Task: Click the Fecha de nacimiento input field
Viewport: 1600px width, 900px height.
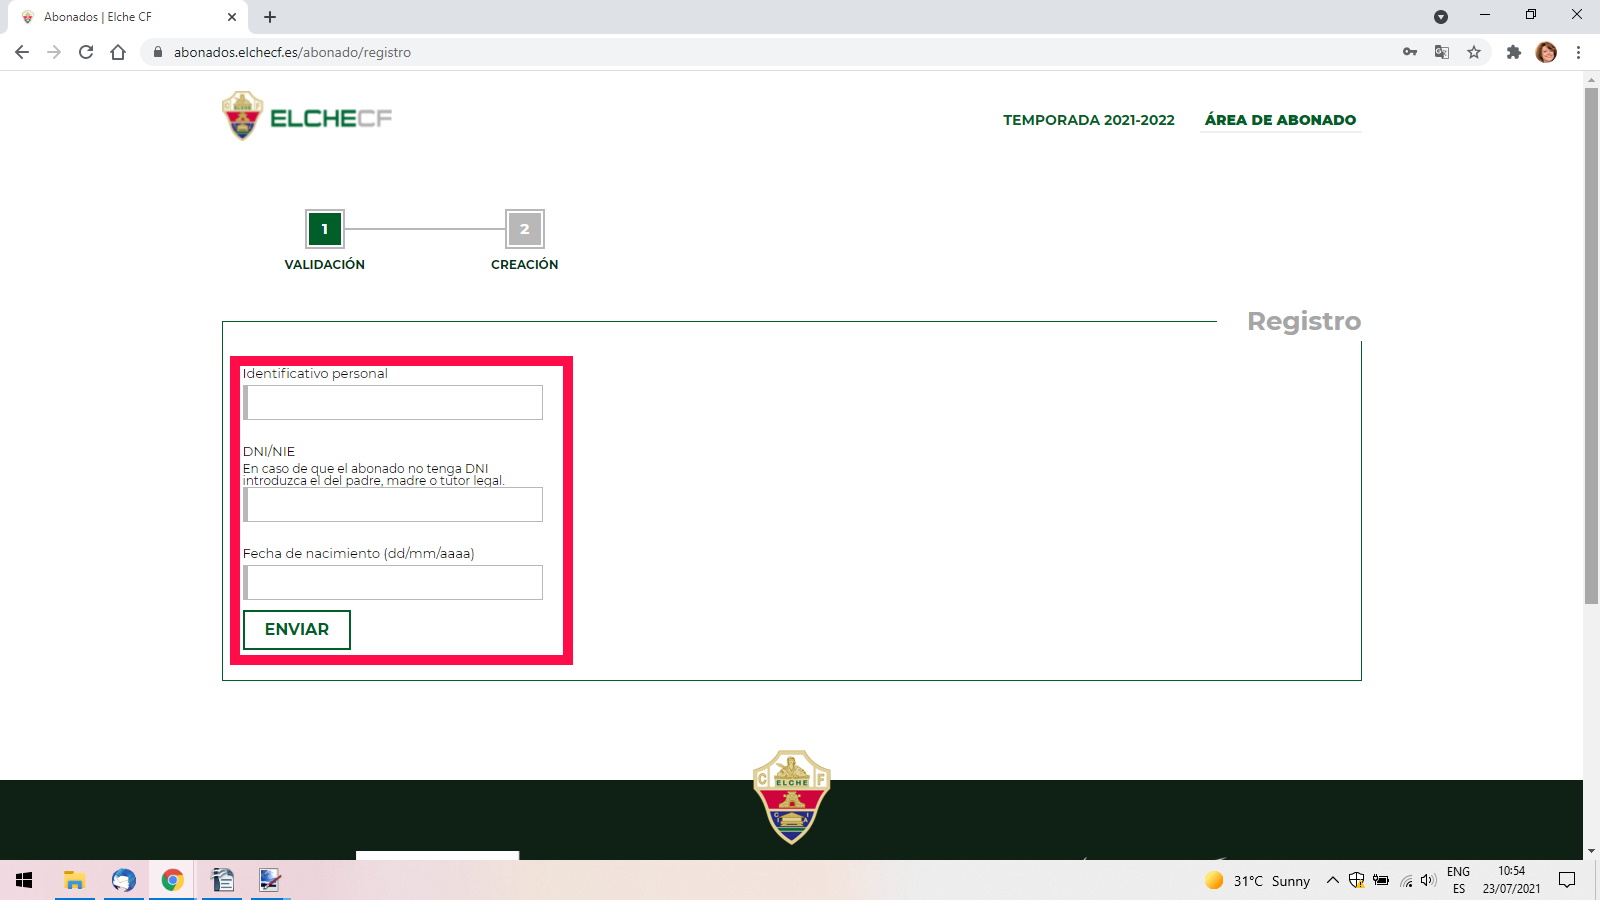Action: click(x=393, y=581)
